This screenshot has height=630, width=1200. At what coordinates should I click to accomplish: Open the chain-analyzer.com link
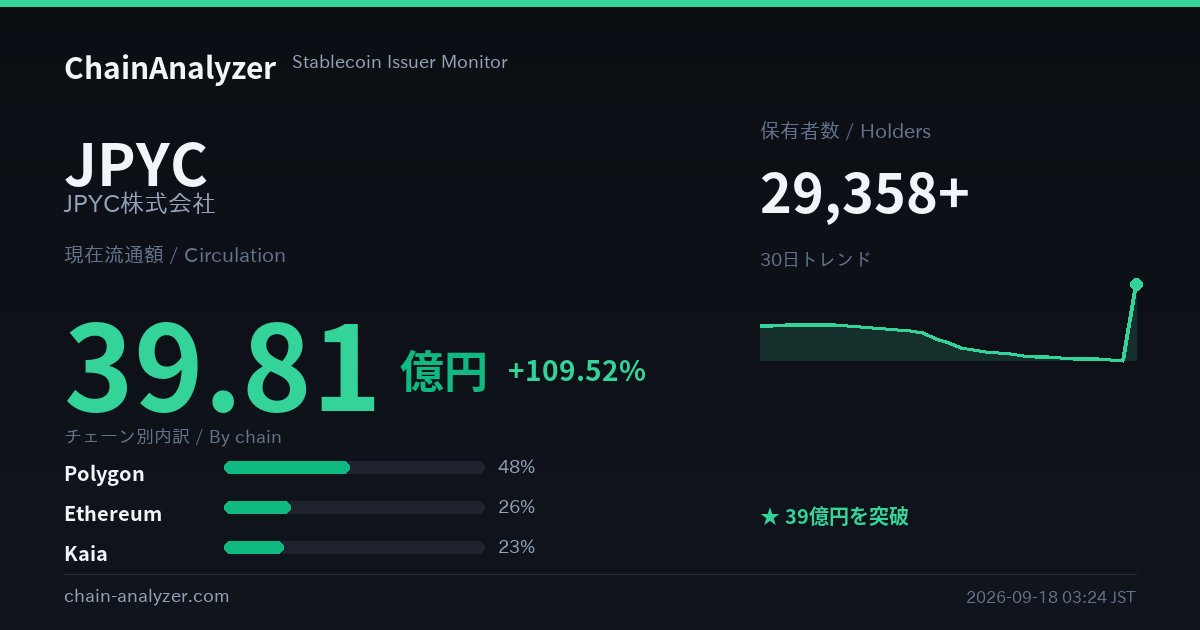147,596
